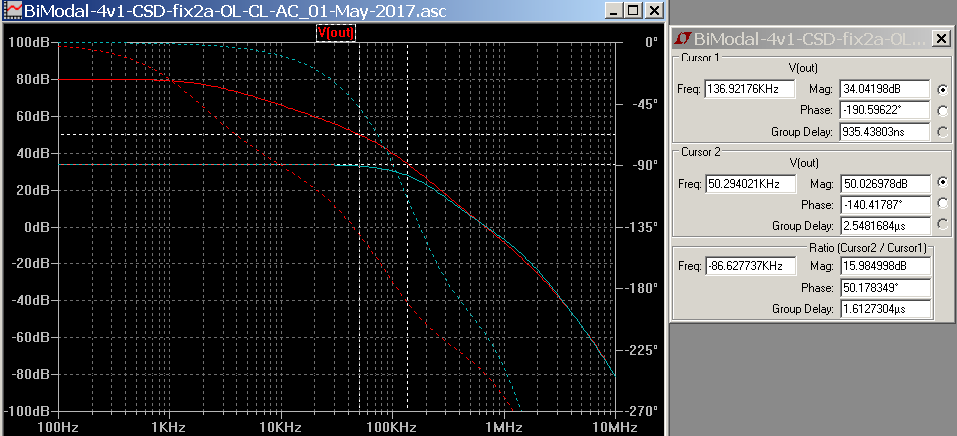Close the cursor readout window
The width and height of the screenshot is (957, 436).
point(939,40)
